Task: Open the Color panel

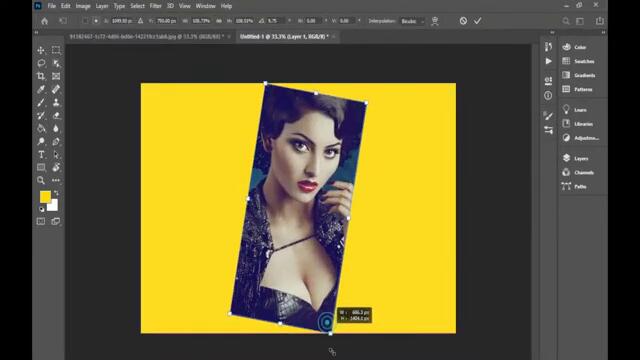Action: tap(575, 47)
